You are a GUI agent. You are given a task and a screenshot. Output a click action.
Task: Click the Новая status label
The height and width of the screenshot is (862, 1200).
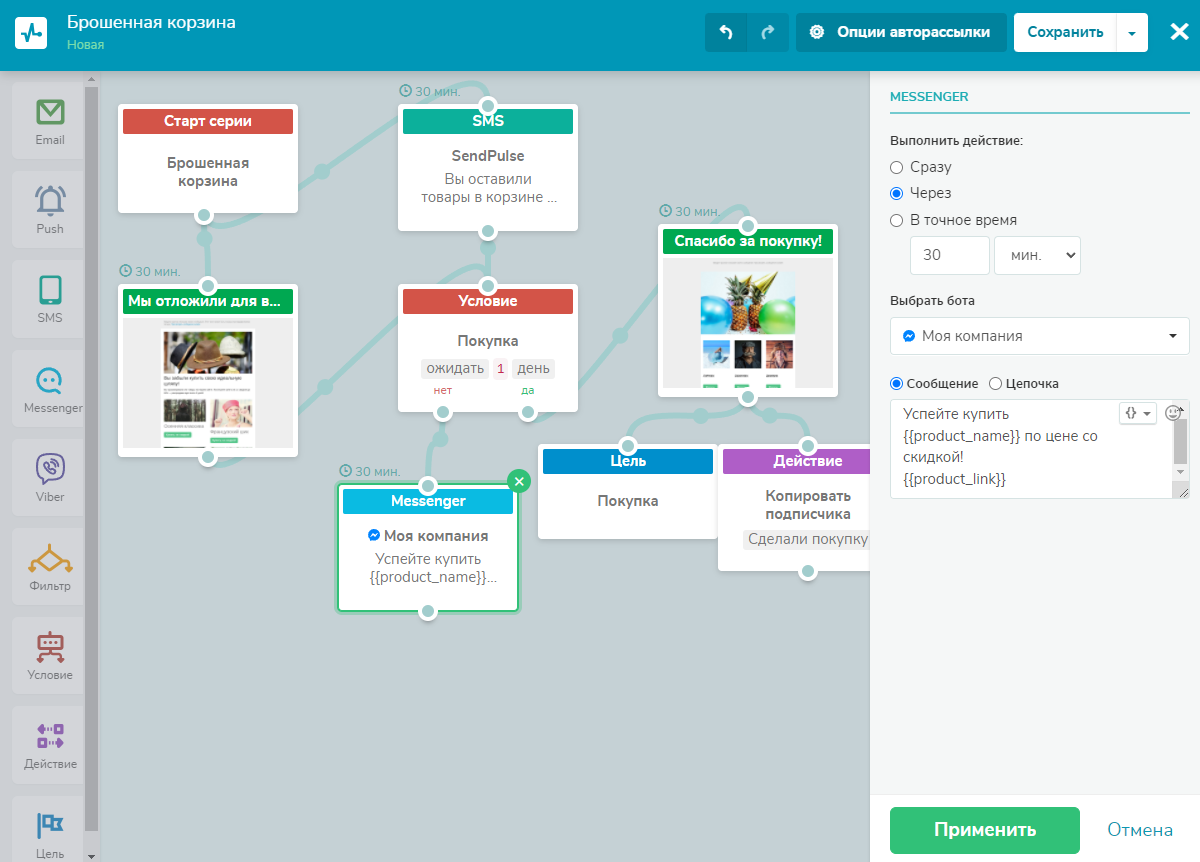tap(86, 44)
